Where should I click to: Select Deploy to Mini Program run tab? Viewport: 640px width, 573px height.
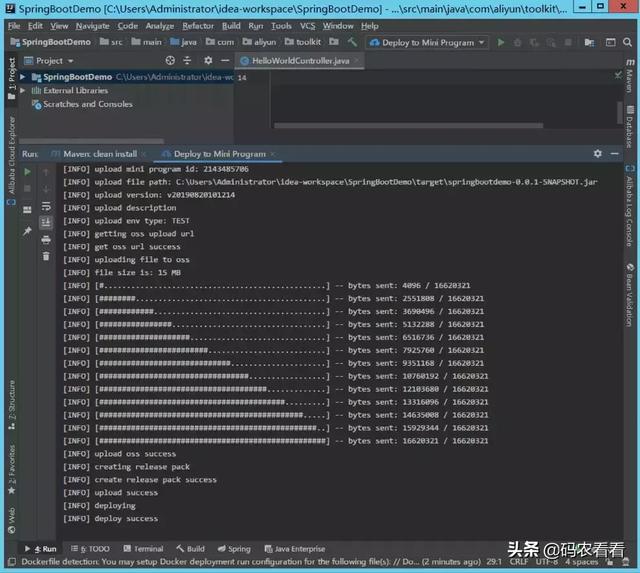pos(220,154)
